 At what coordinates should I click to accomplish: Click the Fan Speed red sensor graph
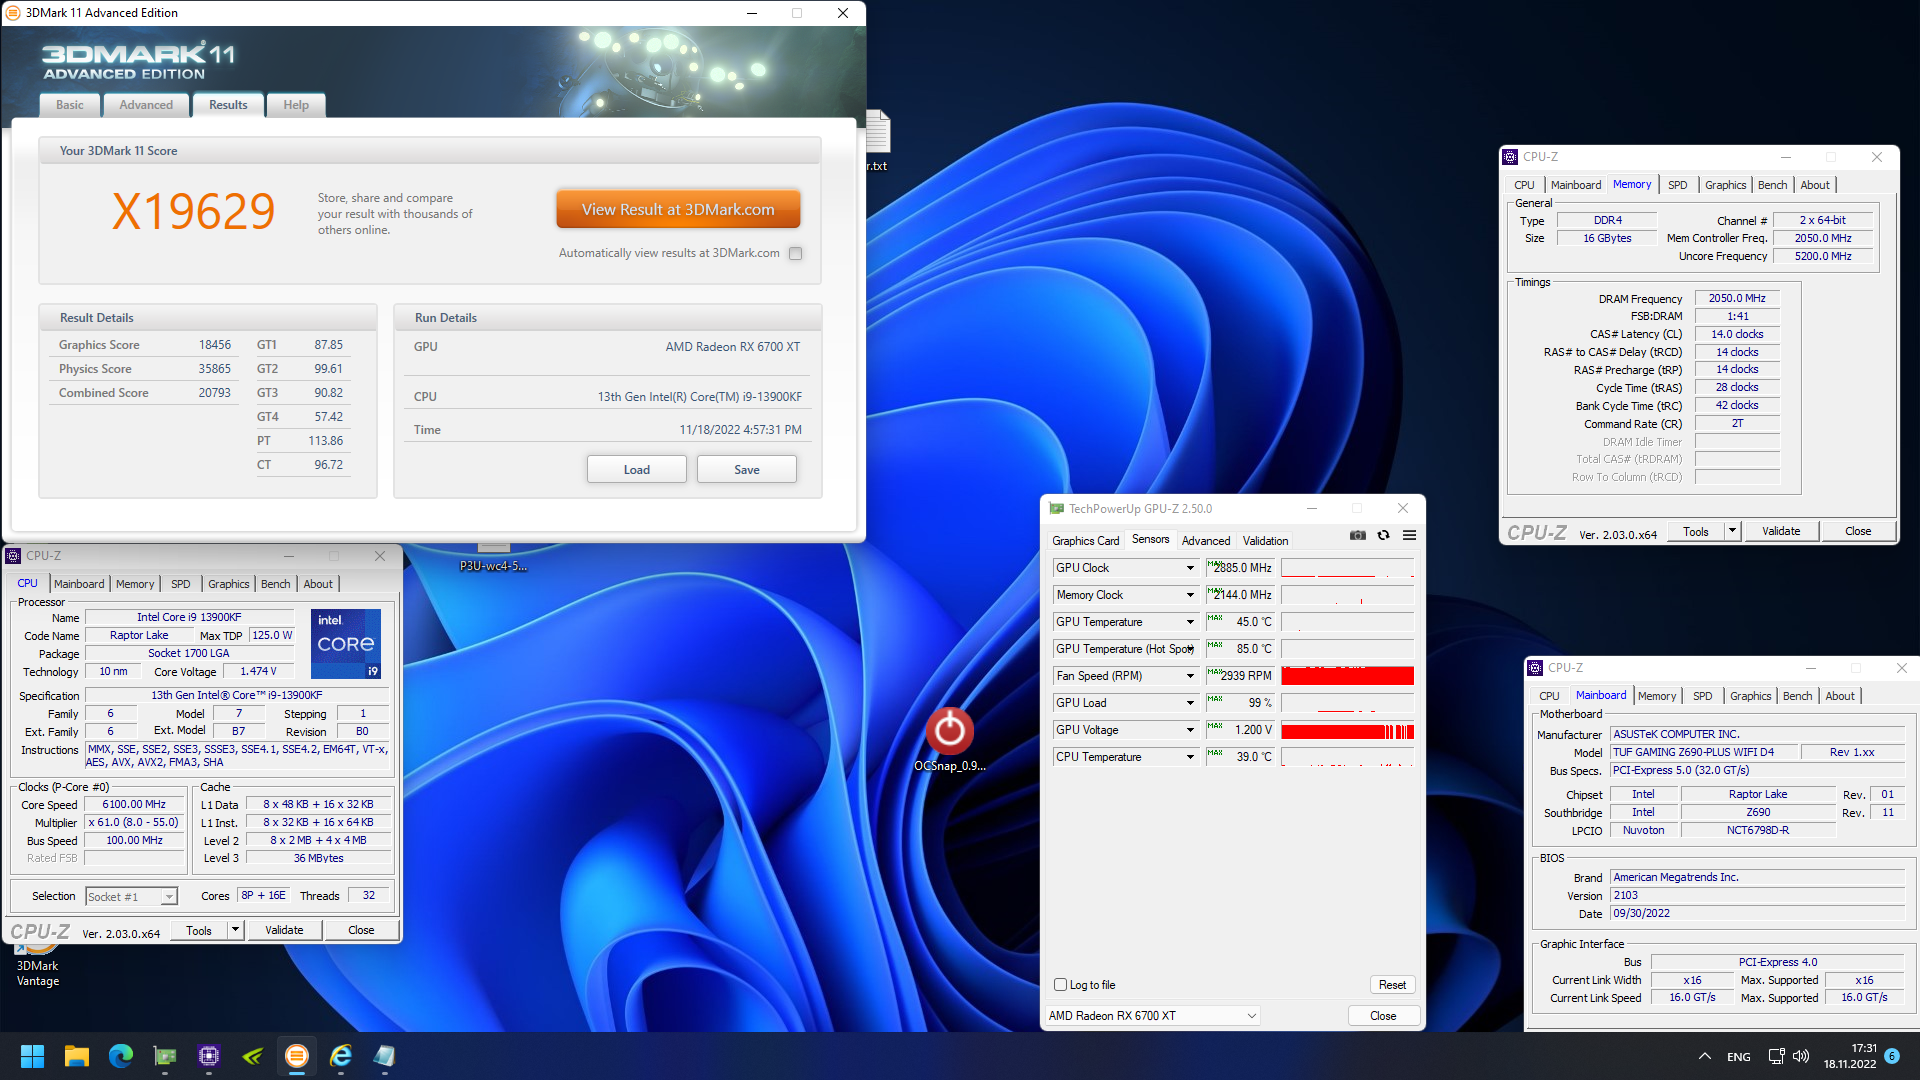click(x=1347, y=676)
